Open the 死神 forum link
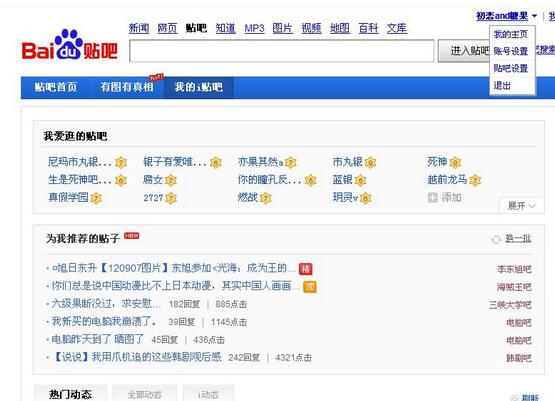555x401 pixels. tap(437, 162)
